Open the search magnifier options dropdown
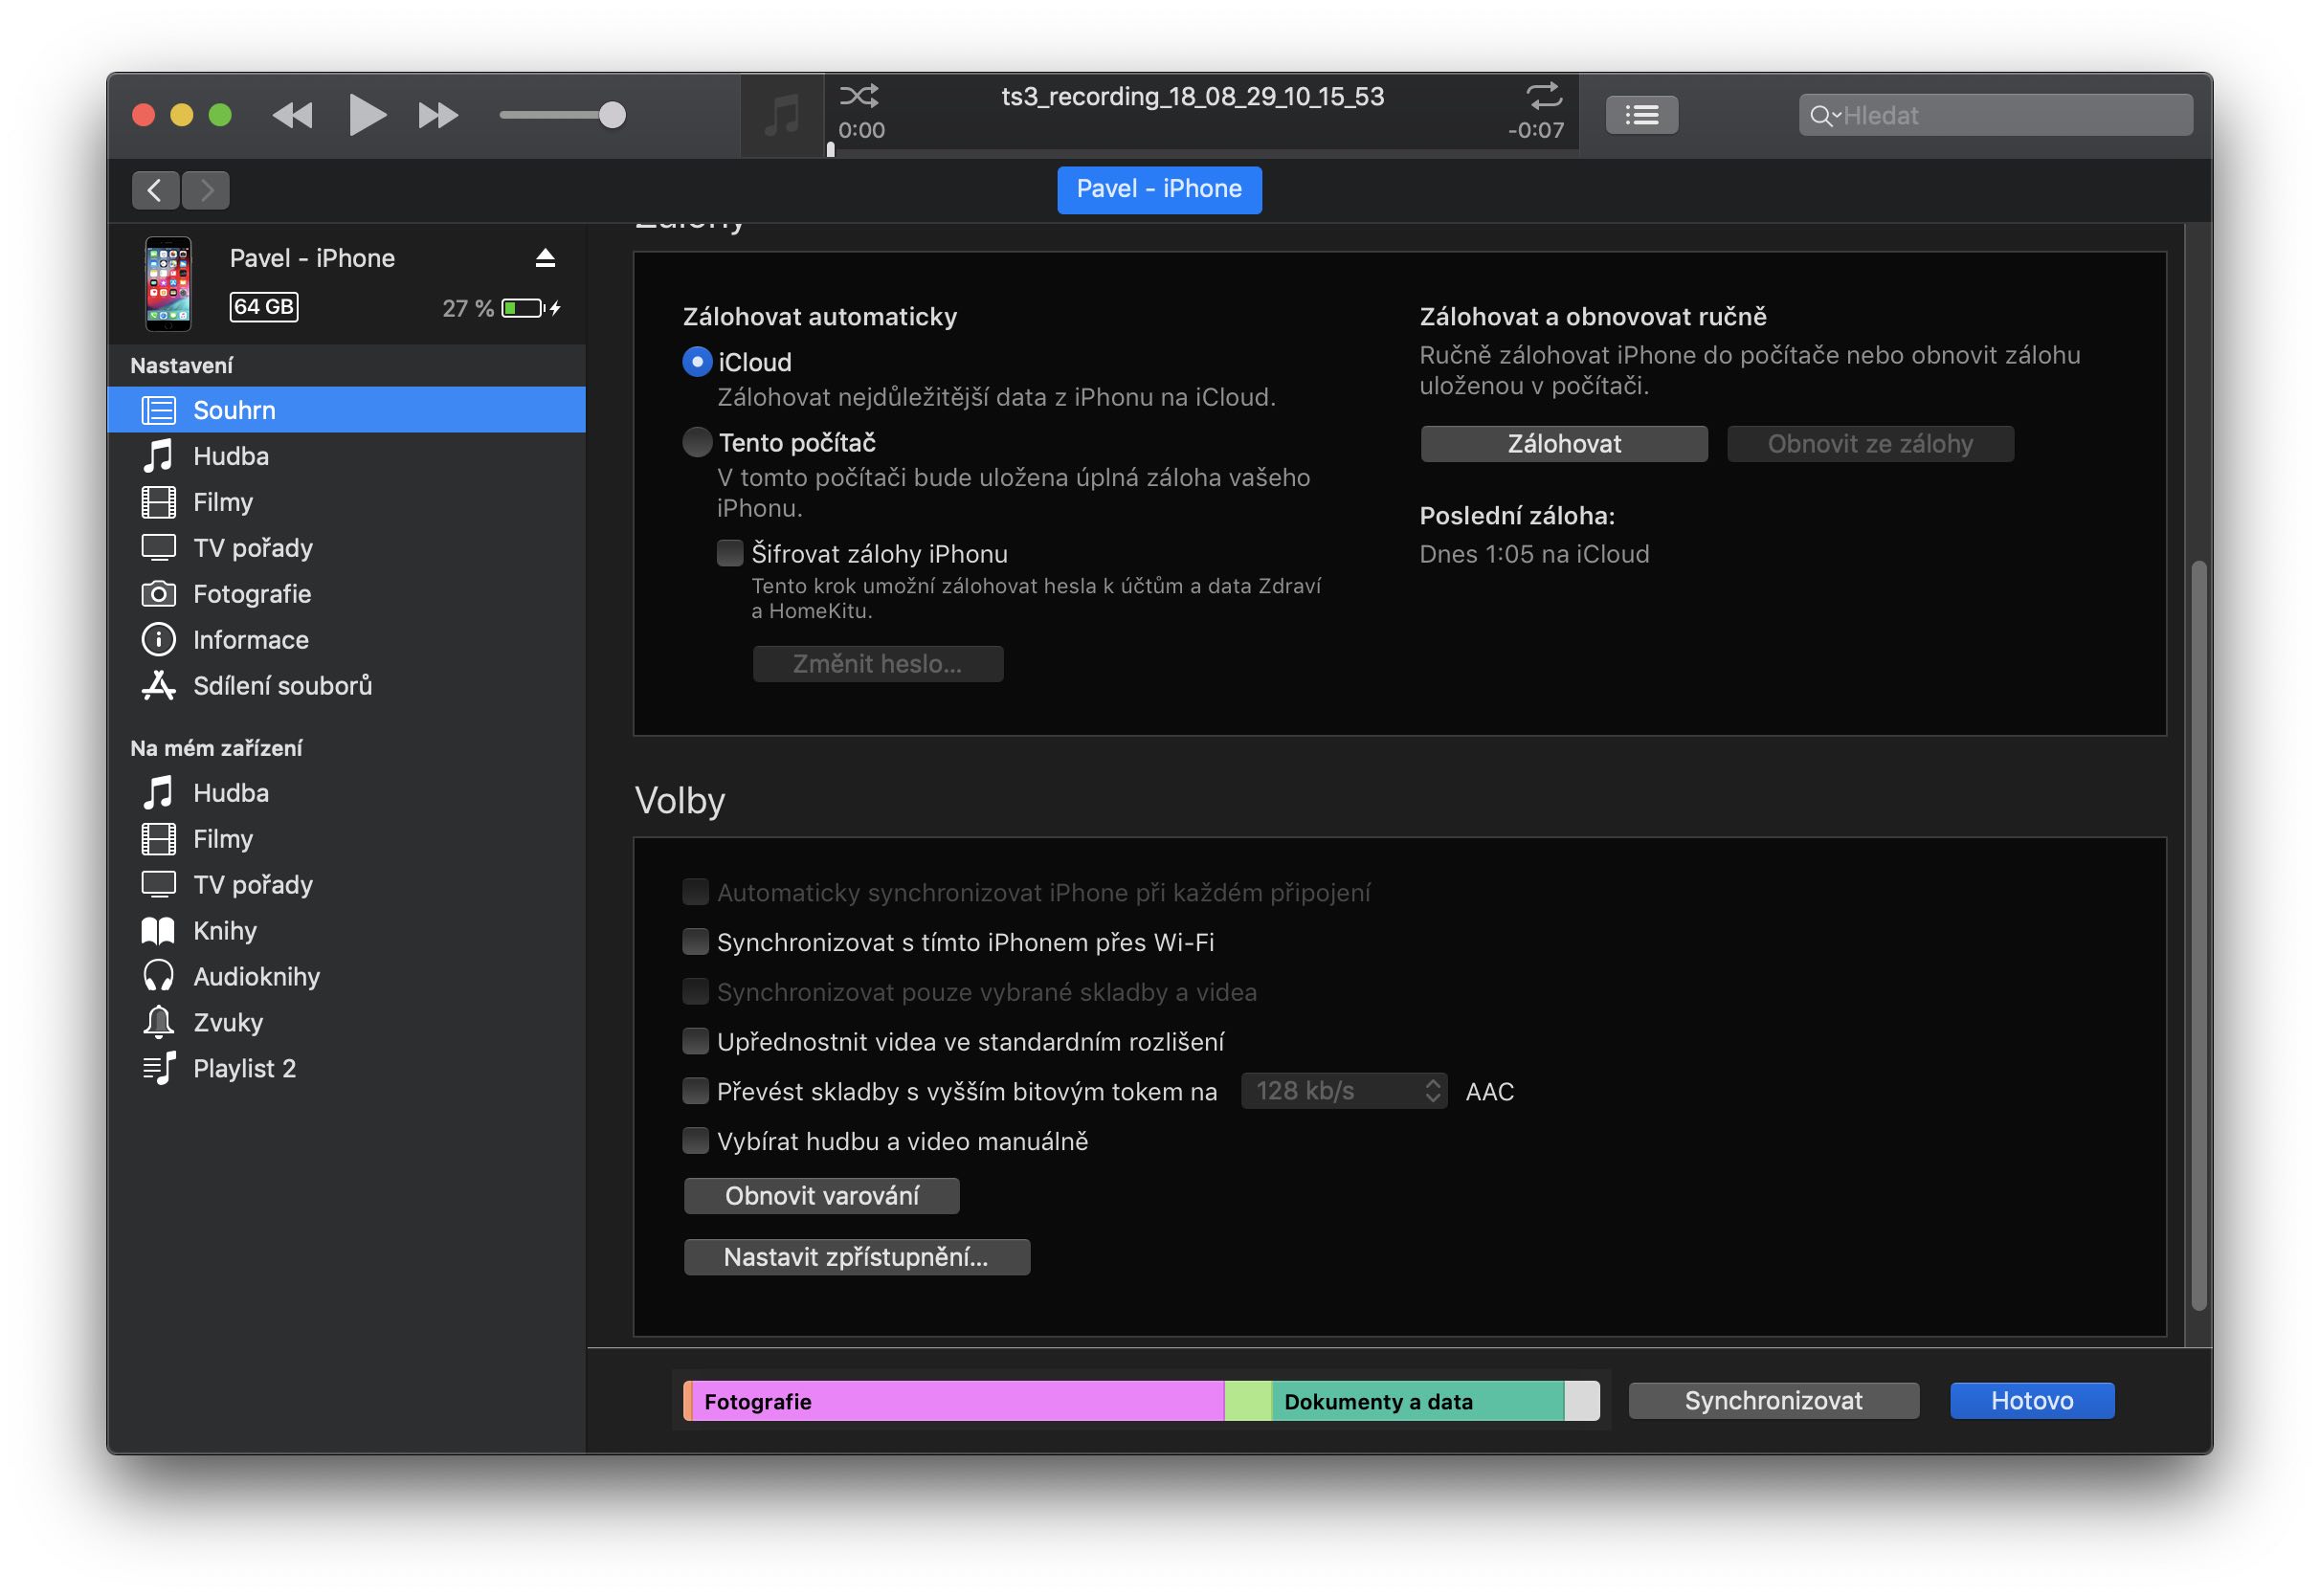The image size is (2320, 1596). click(x=1825, y=116)
